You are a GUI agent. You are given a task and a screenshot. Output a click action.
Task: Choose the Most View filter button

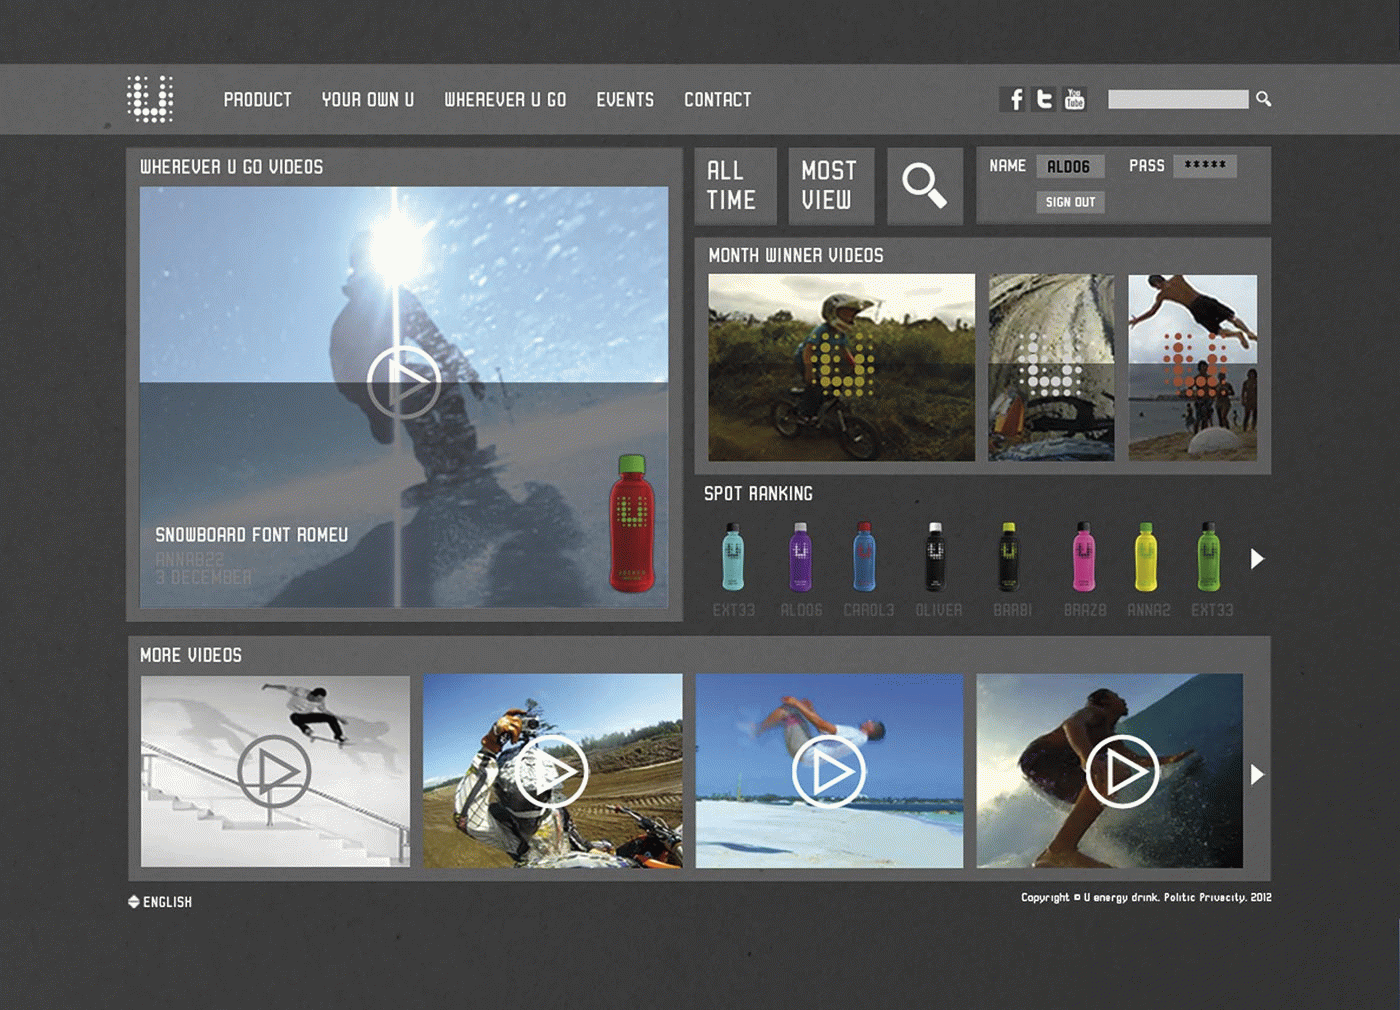pyautogui.click(x=830, y=186)
